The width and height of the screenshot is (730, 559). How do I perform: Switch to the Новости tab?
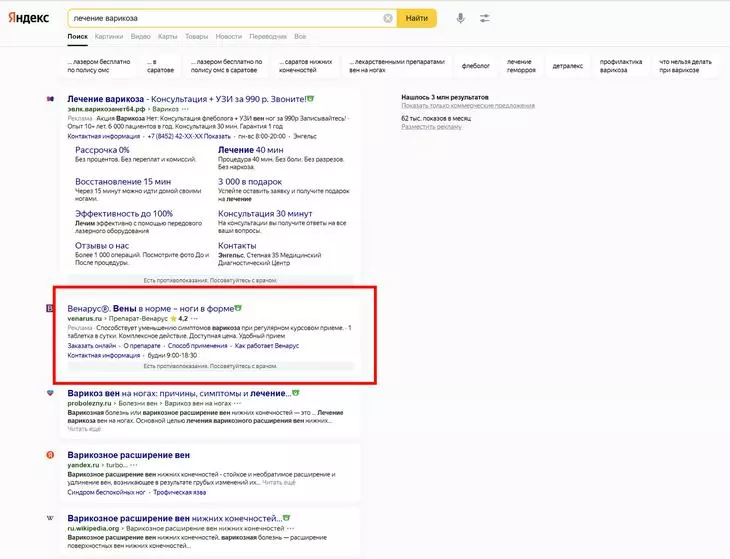229,36
